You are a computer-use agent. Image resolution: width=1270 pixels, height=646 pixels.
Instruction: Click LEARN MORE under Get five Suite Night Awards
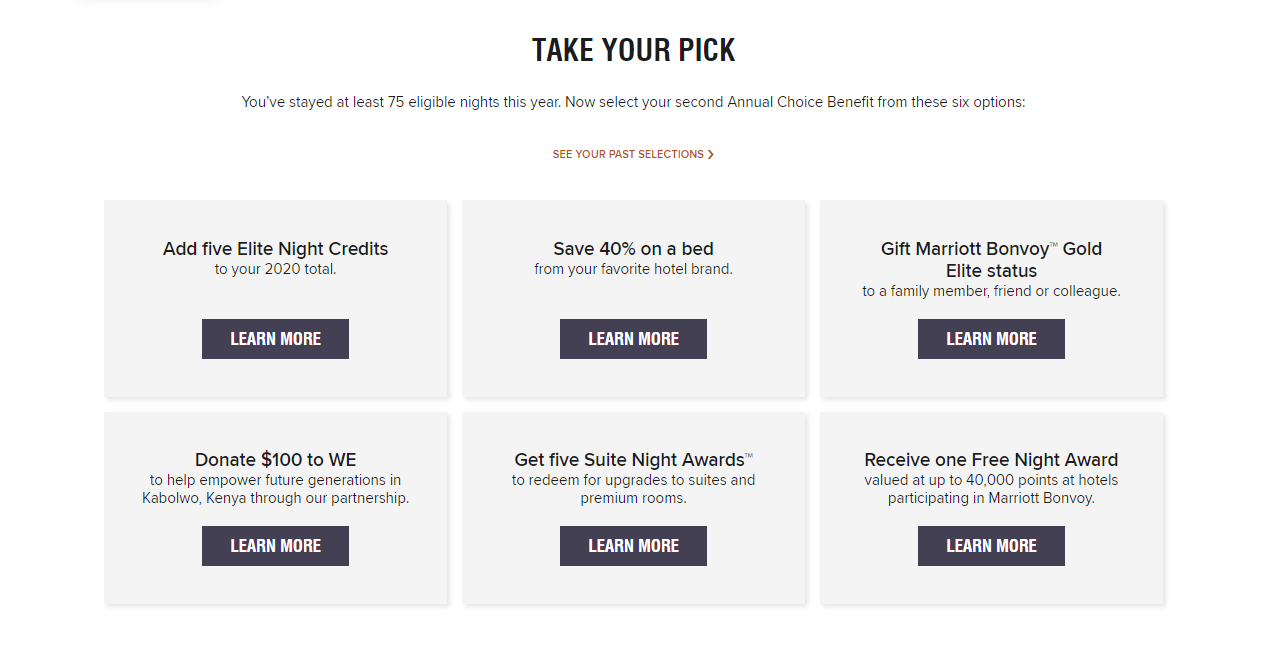point(633,545)
